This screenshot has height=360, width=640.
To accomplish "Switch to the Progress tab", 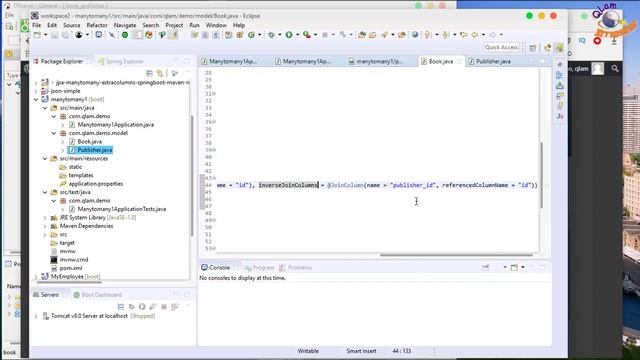I will (x=260, y=268).
